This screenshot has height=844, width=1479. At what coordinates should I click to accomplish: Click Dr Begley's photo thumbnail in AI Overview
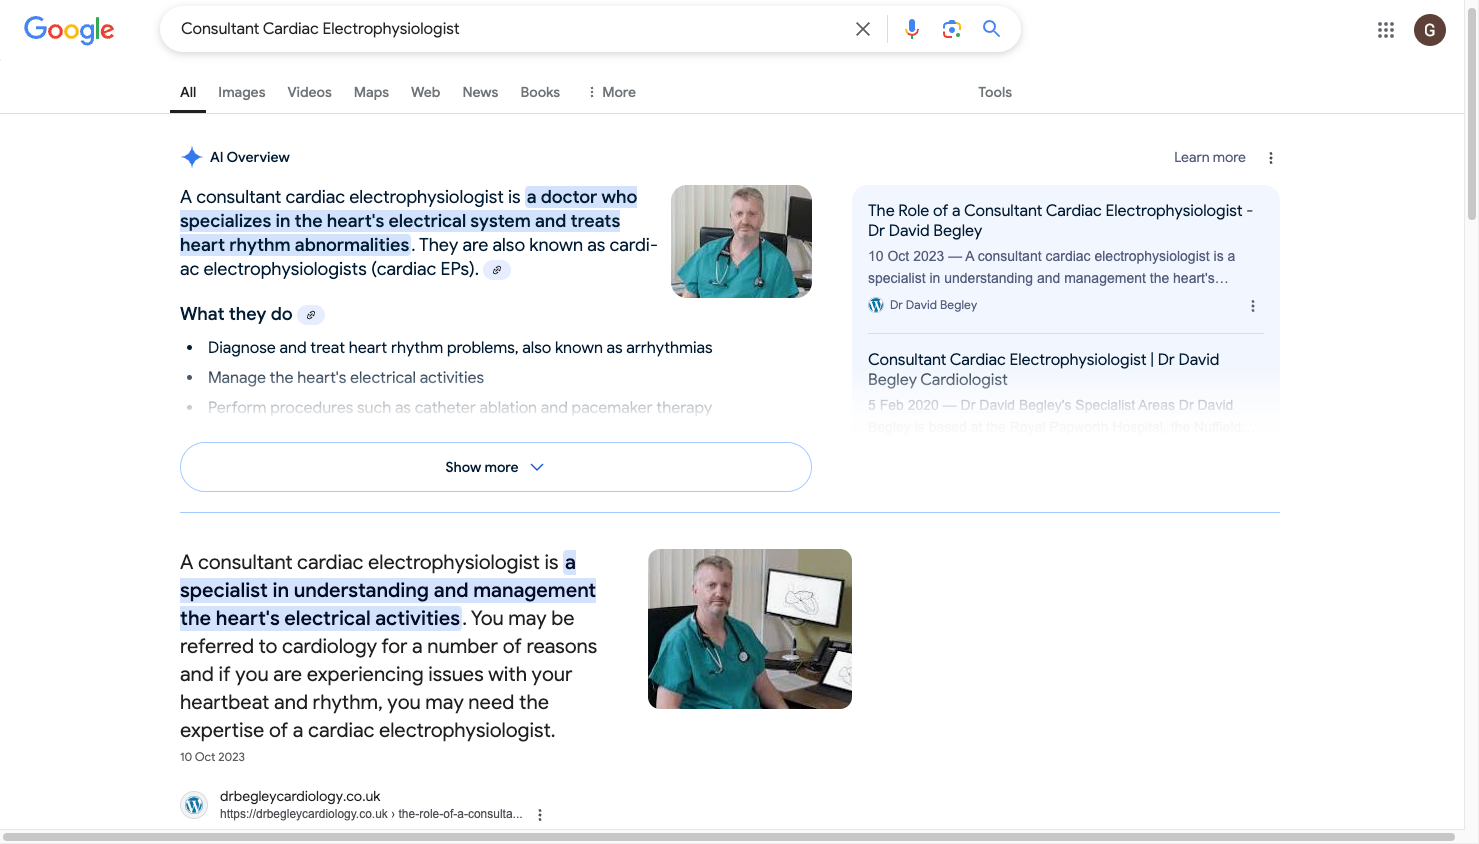(x=741, y=241)
